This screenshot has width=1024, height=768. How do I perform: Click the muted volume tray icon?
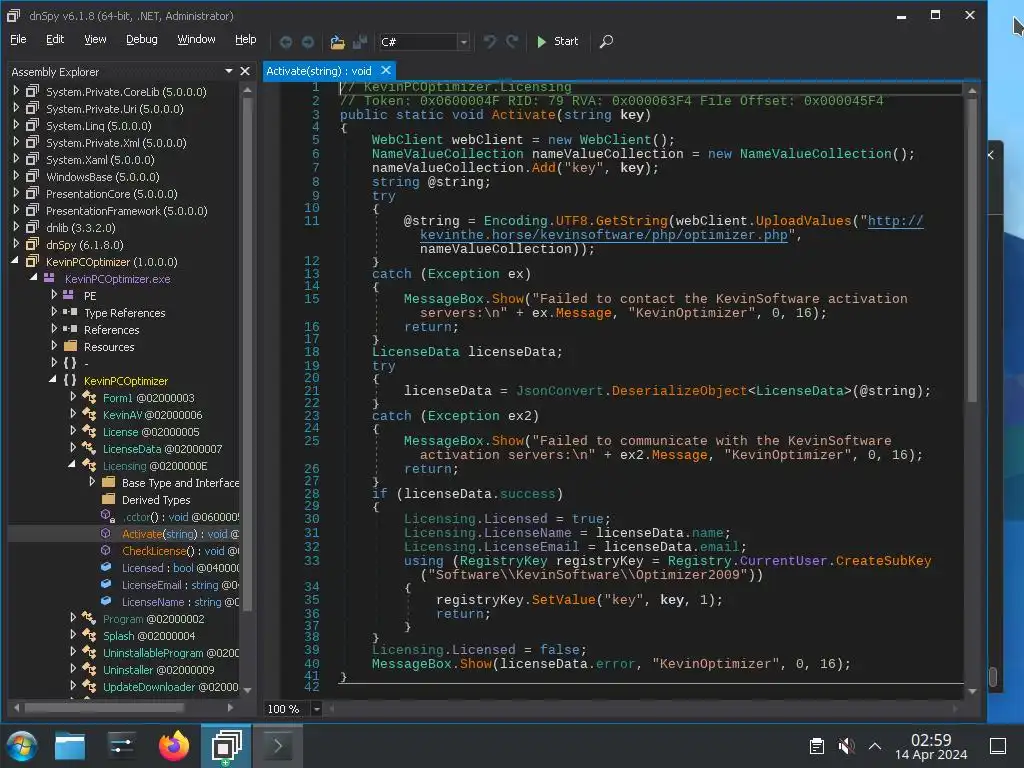click(846, 745)
